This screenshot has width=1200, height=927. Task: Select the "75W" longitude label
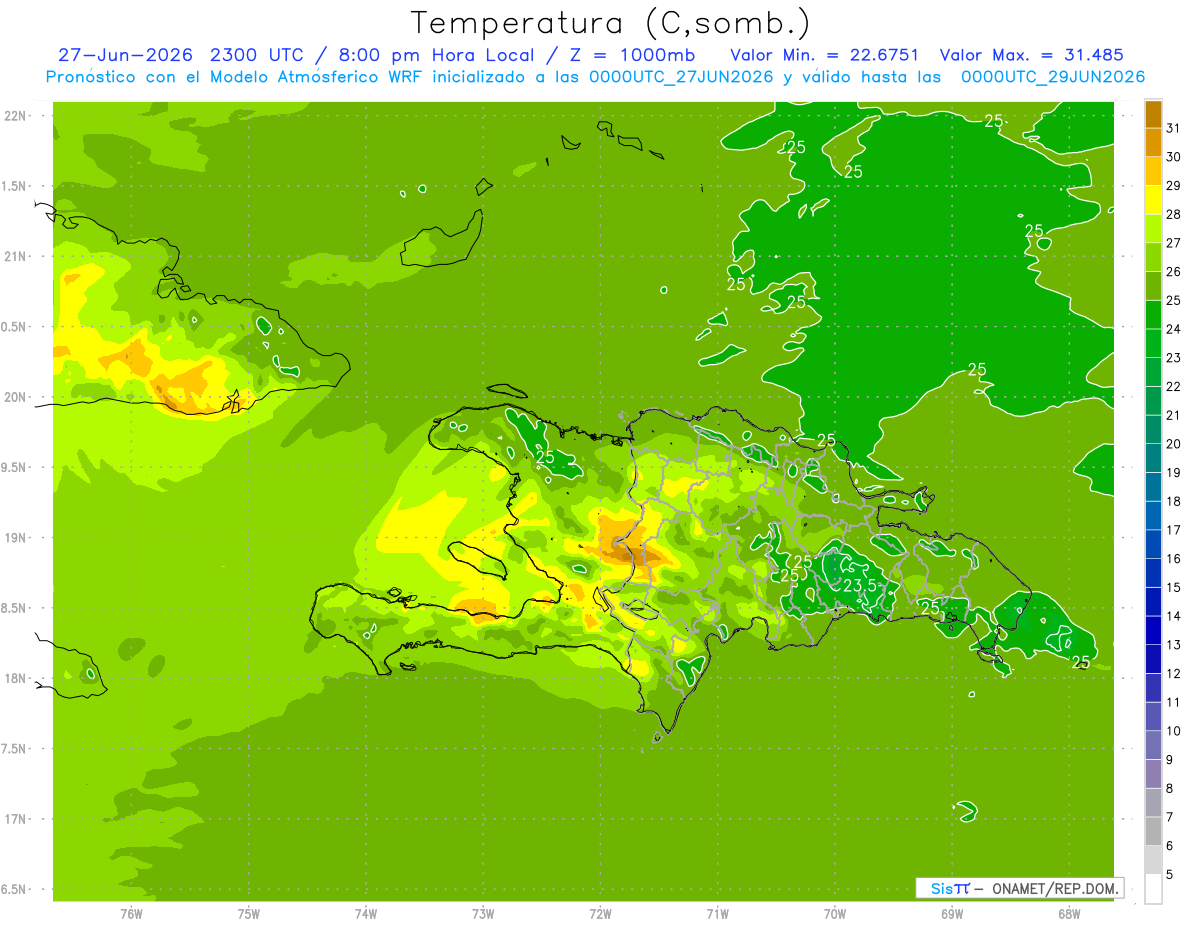[249, 914]
